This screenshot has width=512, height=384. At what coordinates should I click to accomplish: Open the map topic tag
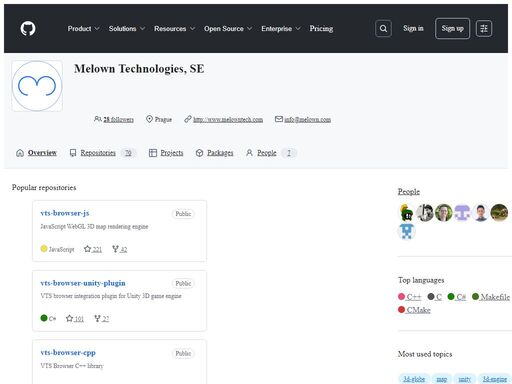pyautogui.click(x=441, y=379)
